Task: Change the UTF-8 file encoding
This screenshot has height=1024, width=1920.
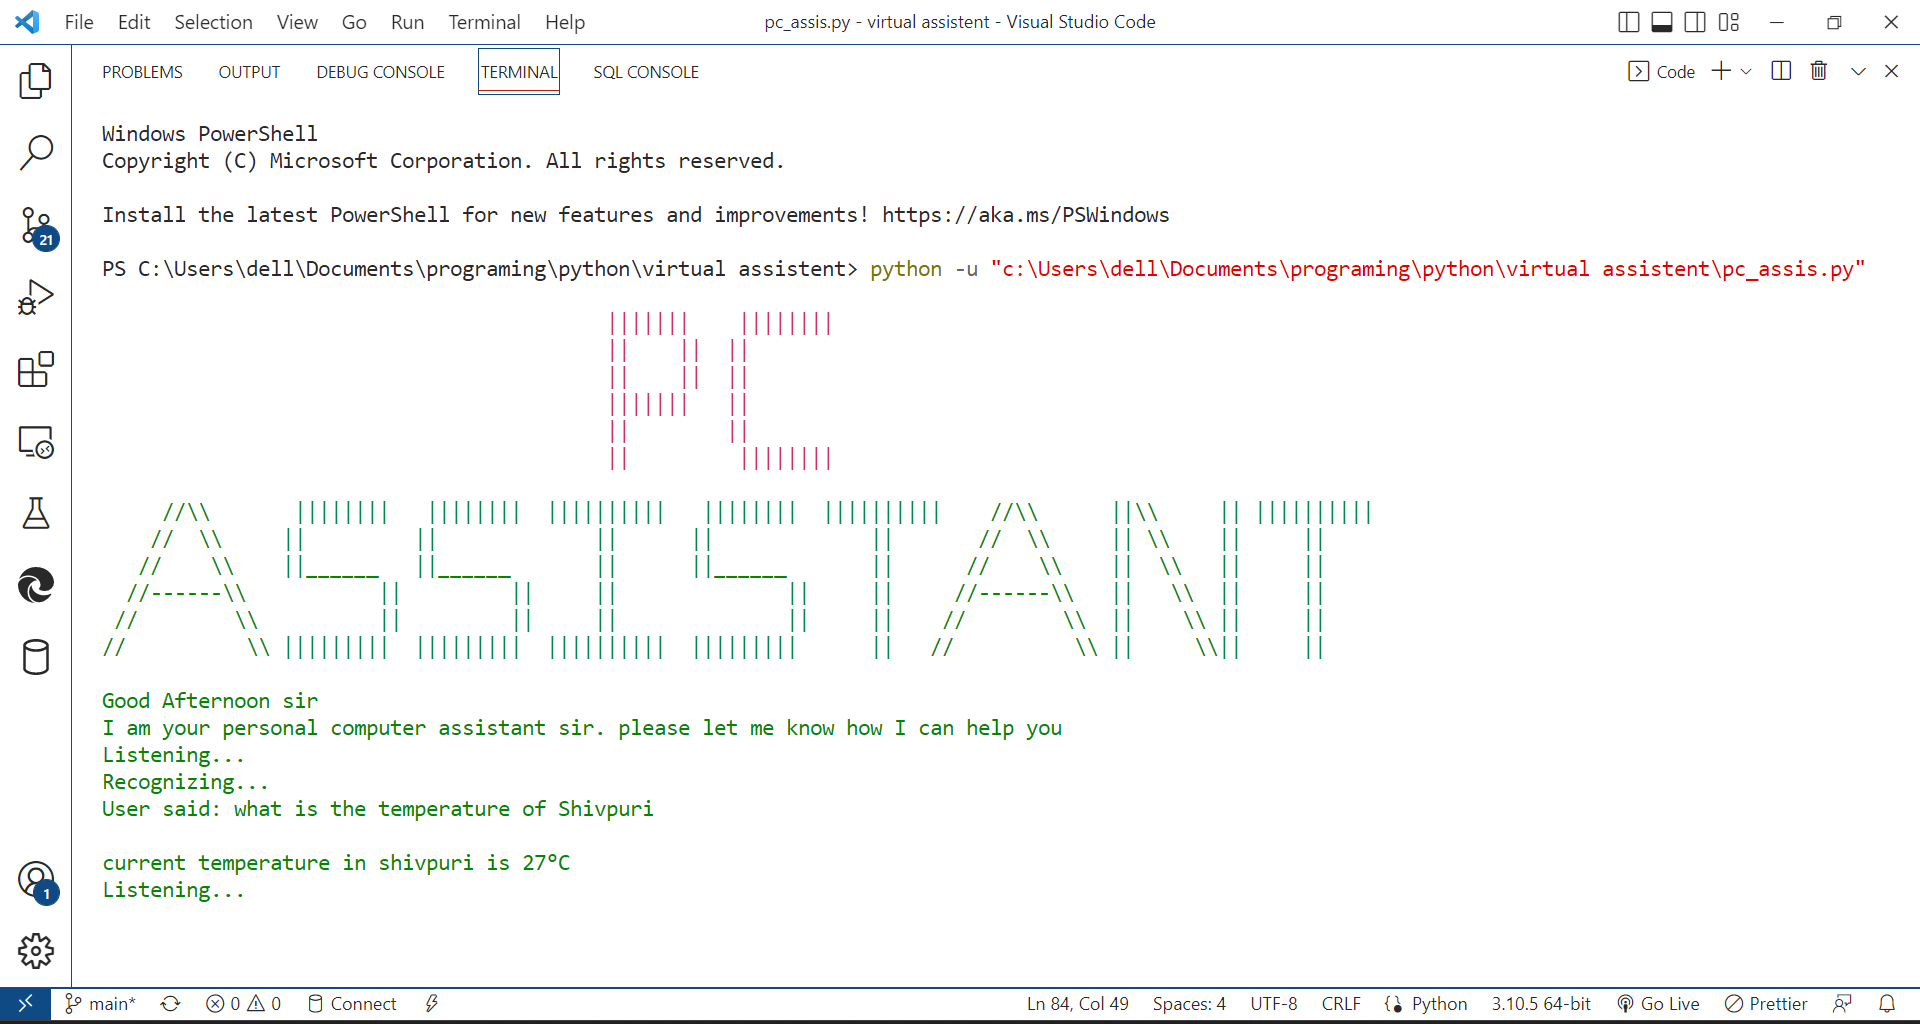Action: [x=1274, y=1003]
